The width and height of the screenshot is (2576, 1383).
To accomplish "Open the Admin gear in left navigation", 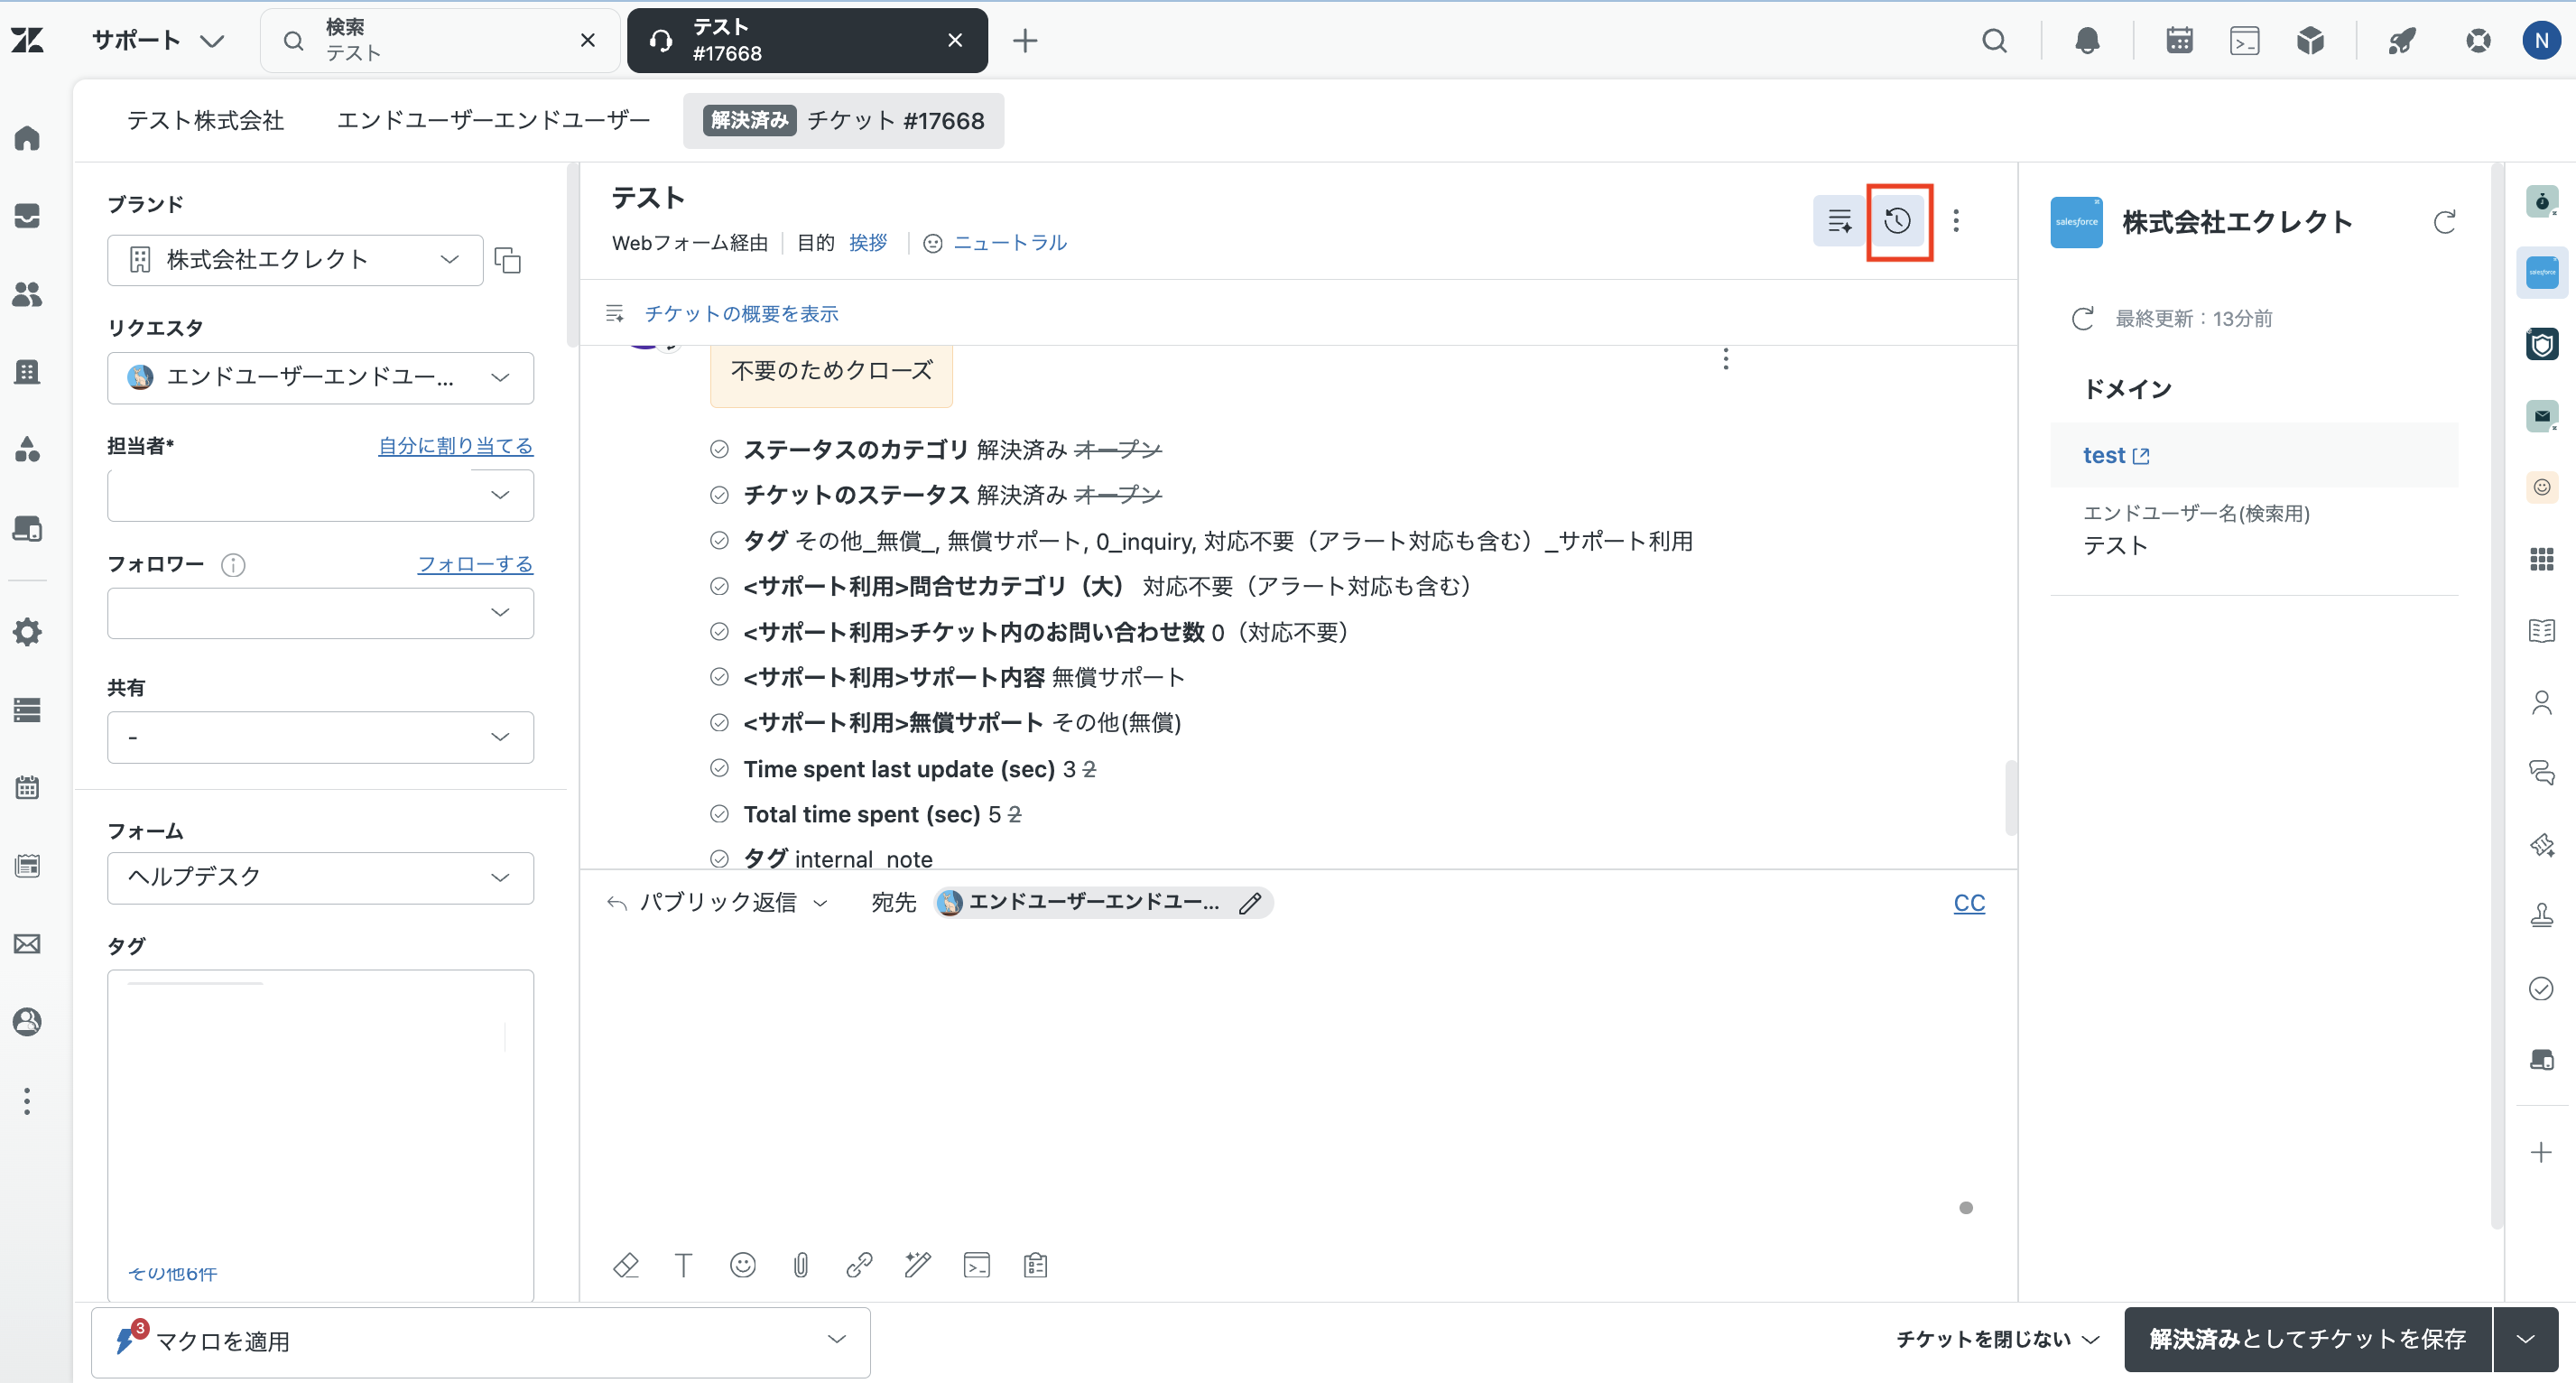I will tap(27, 632).
